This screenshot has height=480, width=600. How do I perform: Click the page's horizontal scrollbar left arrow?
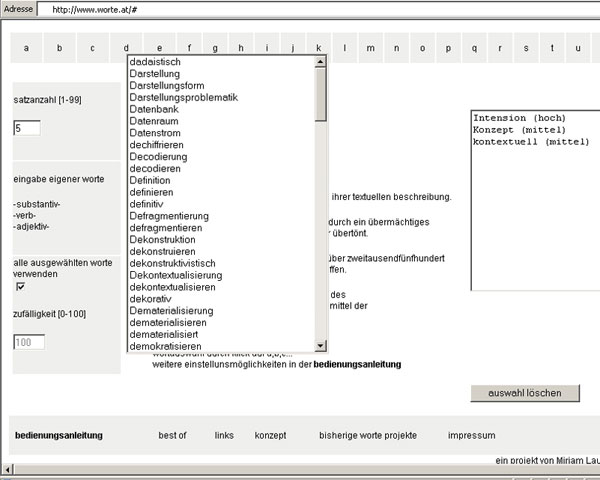point(8,469)
